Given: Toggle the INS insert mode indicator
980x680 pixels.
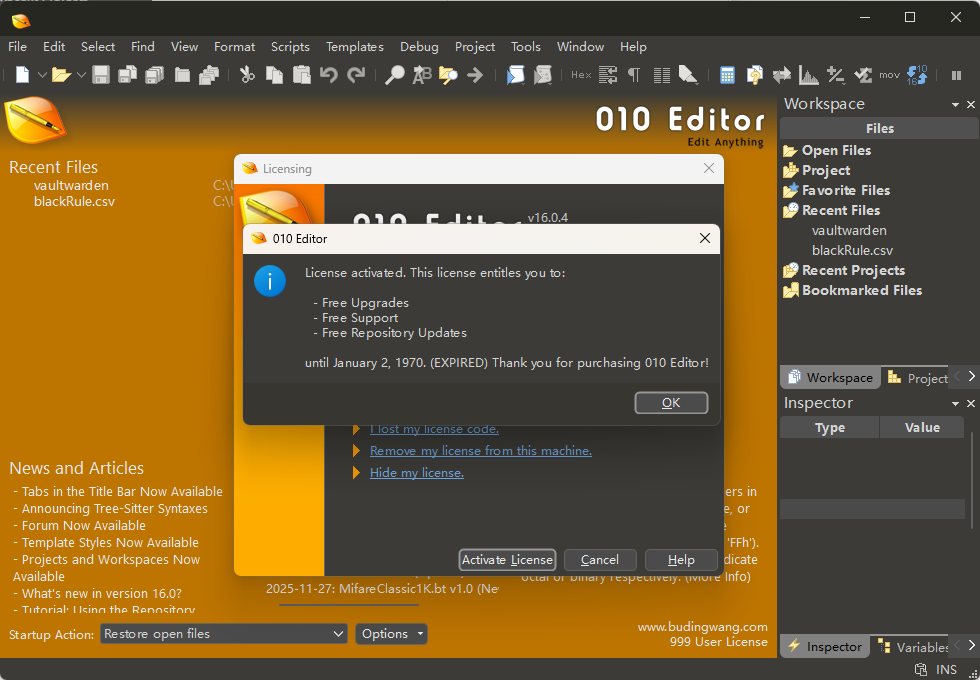Looking at the screenshot, I should 946,669.
